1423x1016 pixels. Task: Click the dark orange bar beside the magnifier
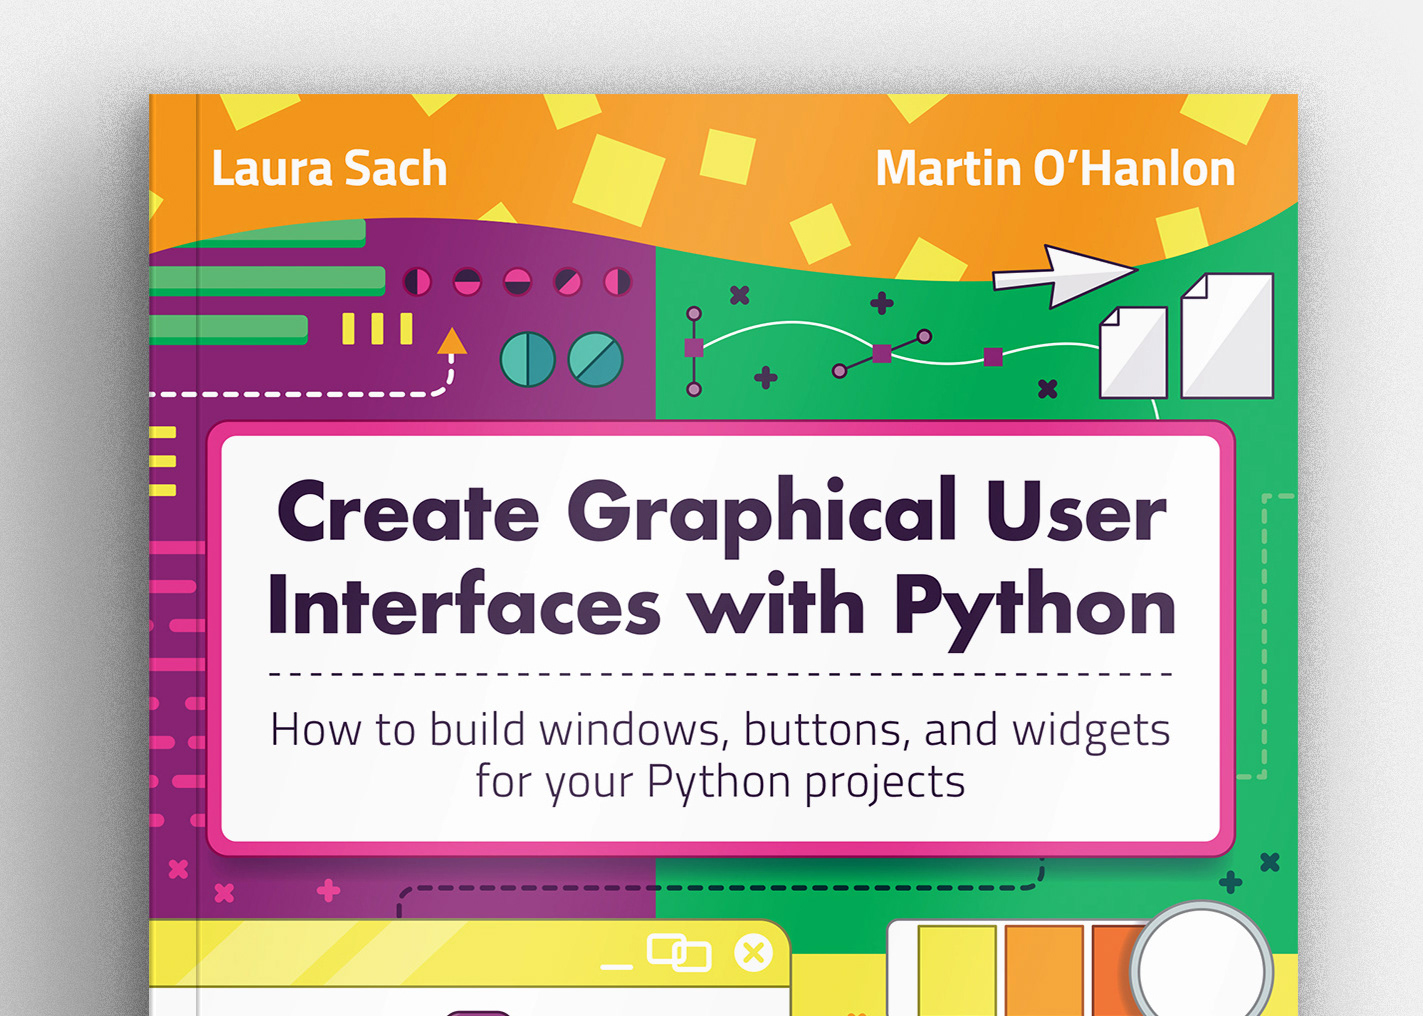[1113, 970]
